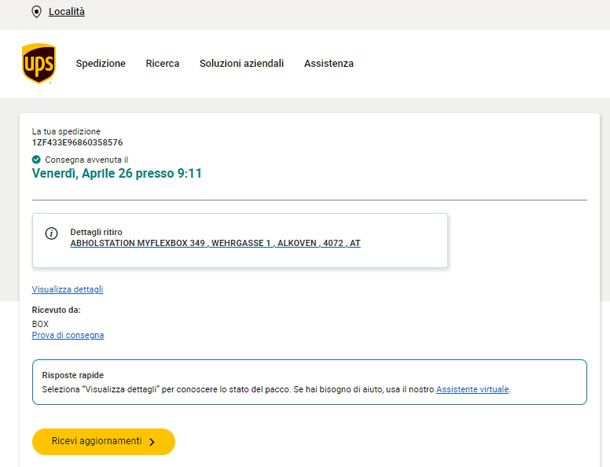Viewport: 610px width, 467px height.
Task: Click the Dettagli ritiro label
Action: (96, 232)
